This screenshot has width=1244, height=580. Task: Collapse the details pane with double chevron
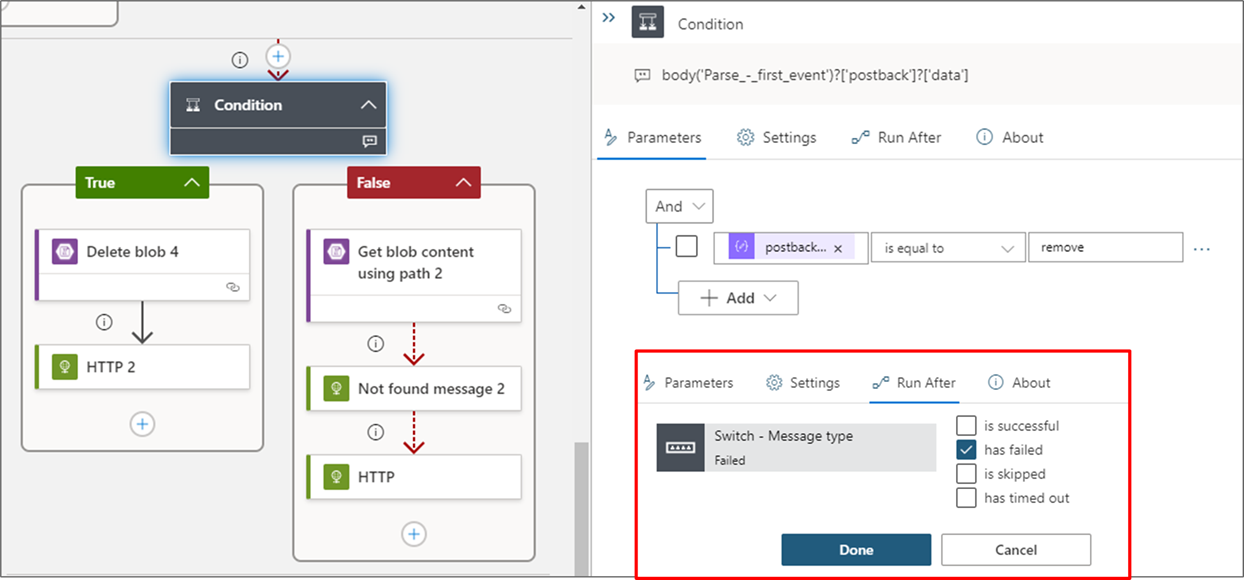point(609,18)
